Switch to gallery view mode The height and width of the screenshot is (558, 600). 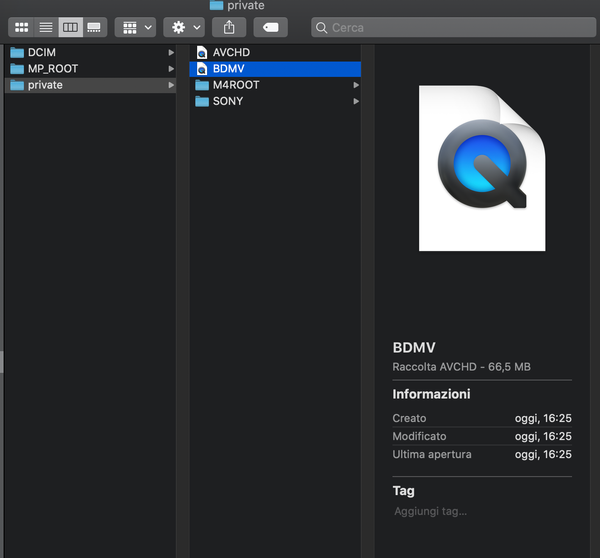pos(93,27)
